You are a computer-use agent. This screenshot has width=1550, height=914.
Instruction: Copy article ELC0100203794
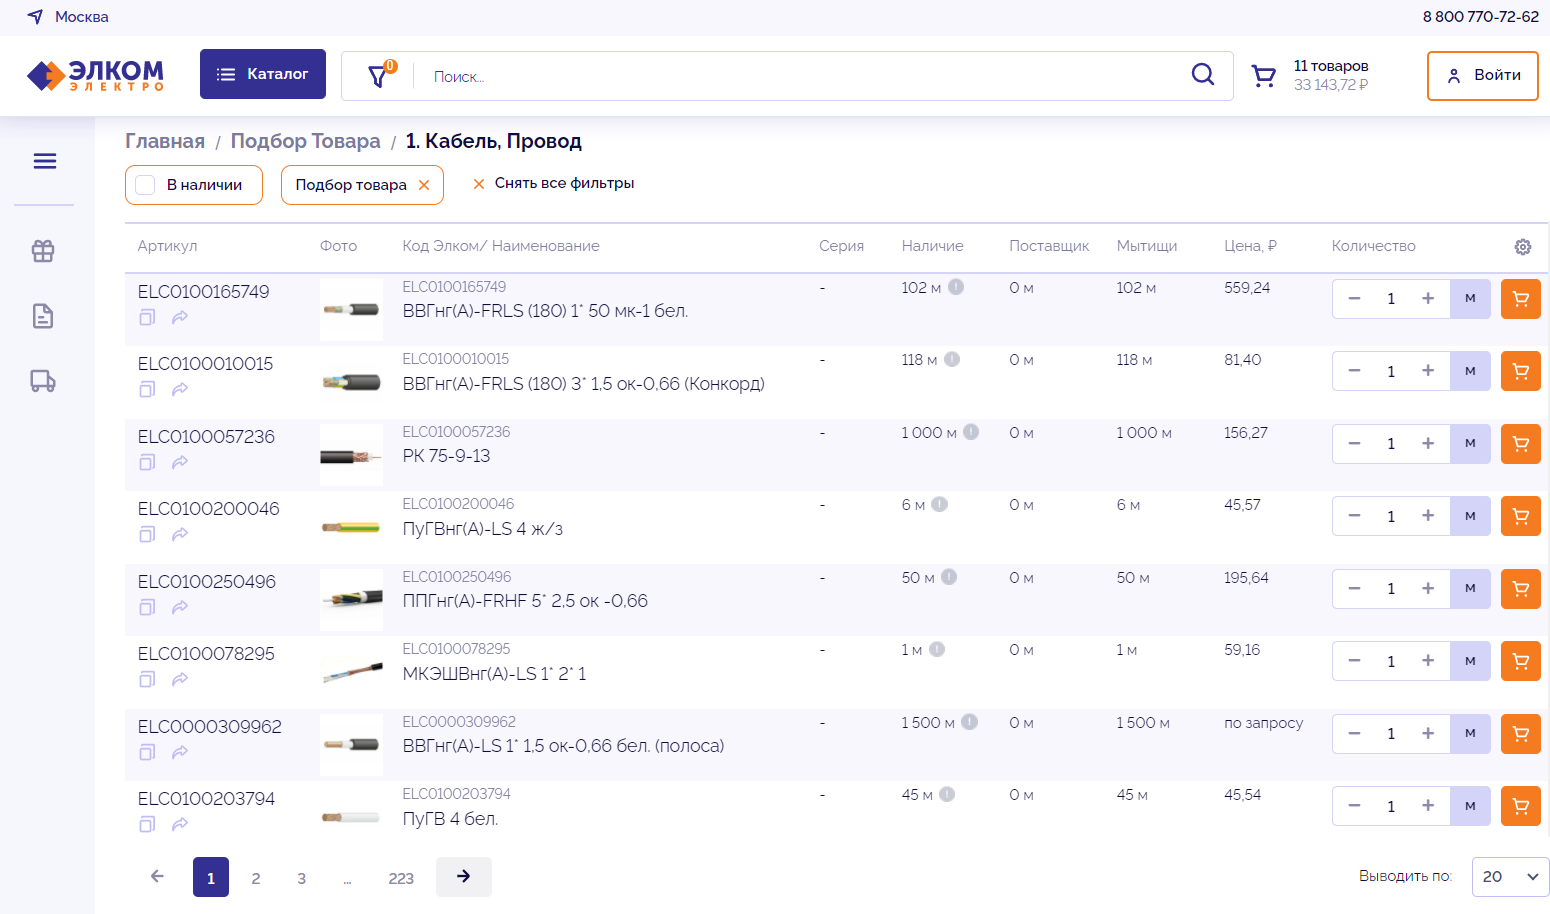[x=147, y=824]
